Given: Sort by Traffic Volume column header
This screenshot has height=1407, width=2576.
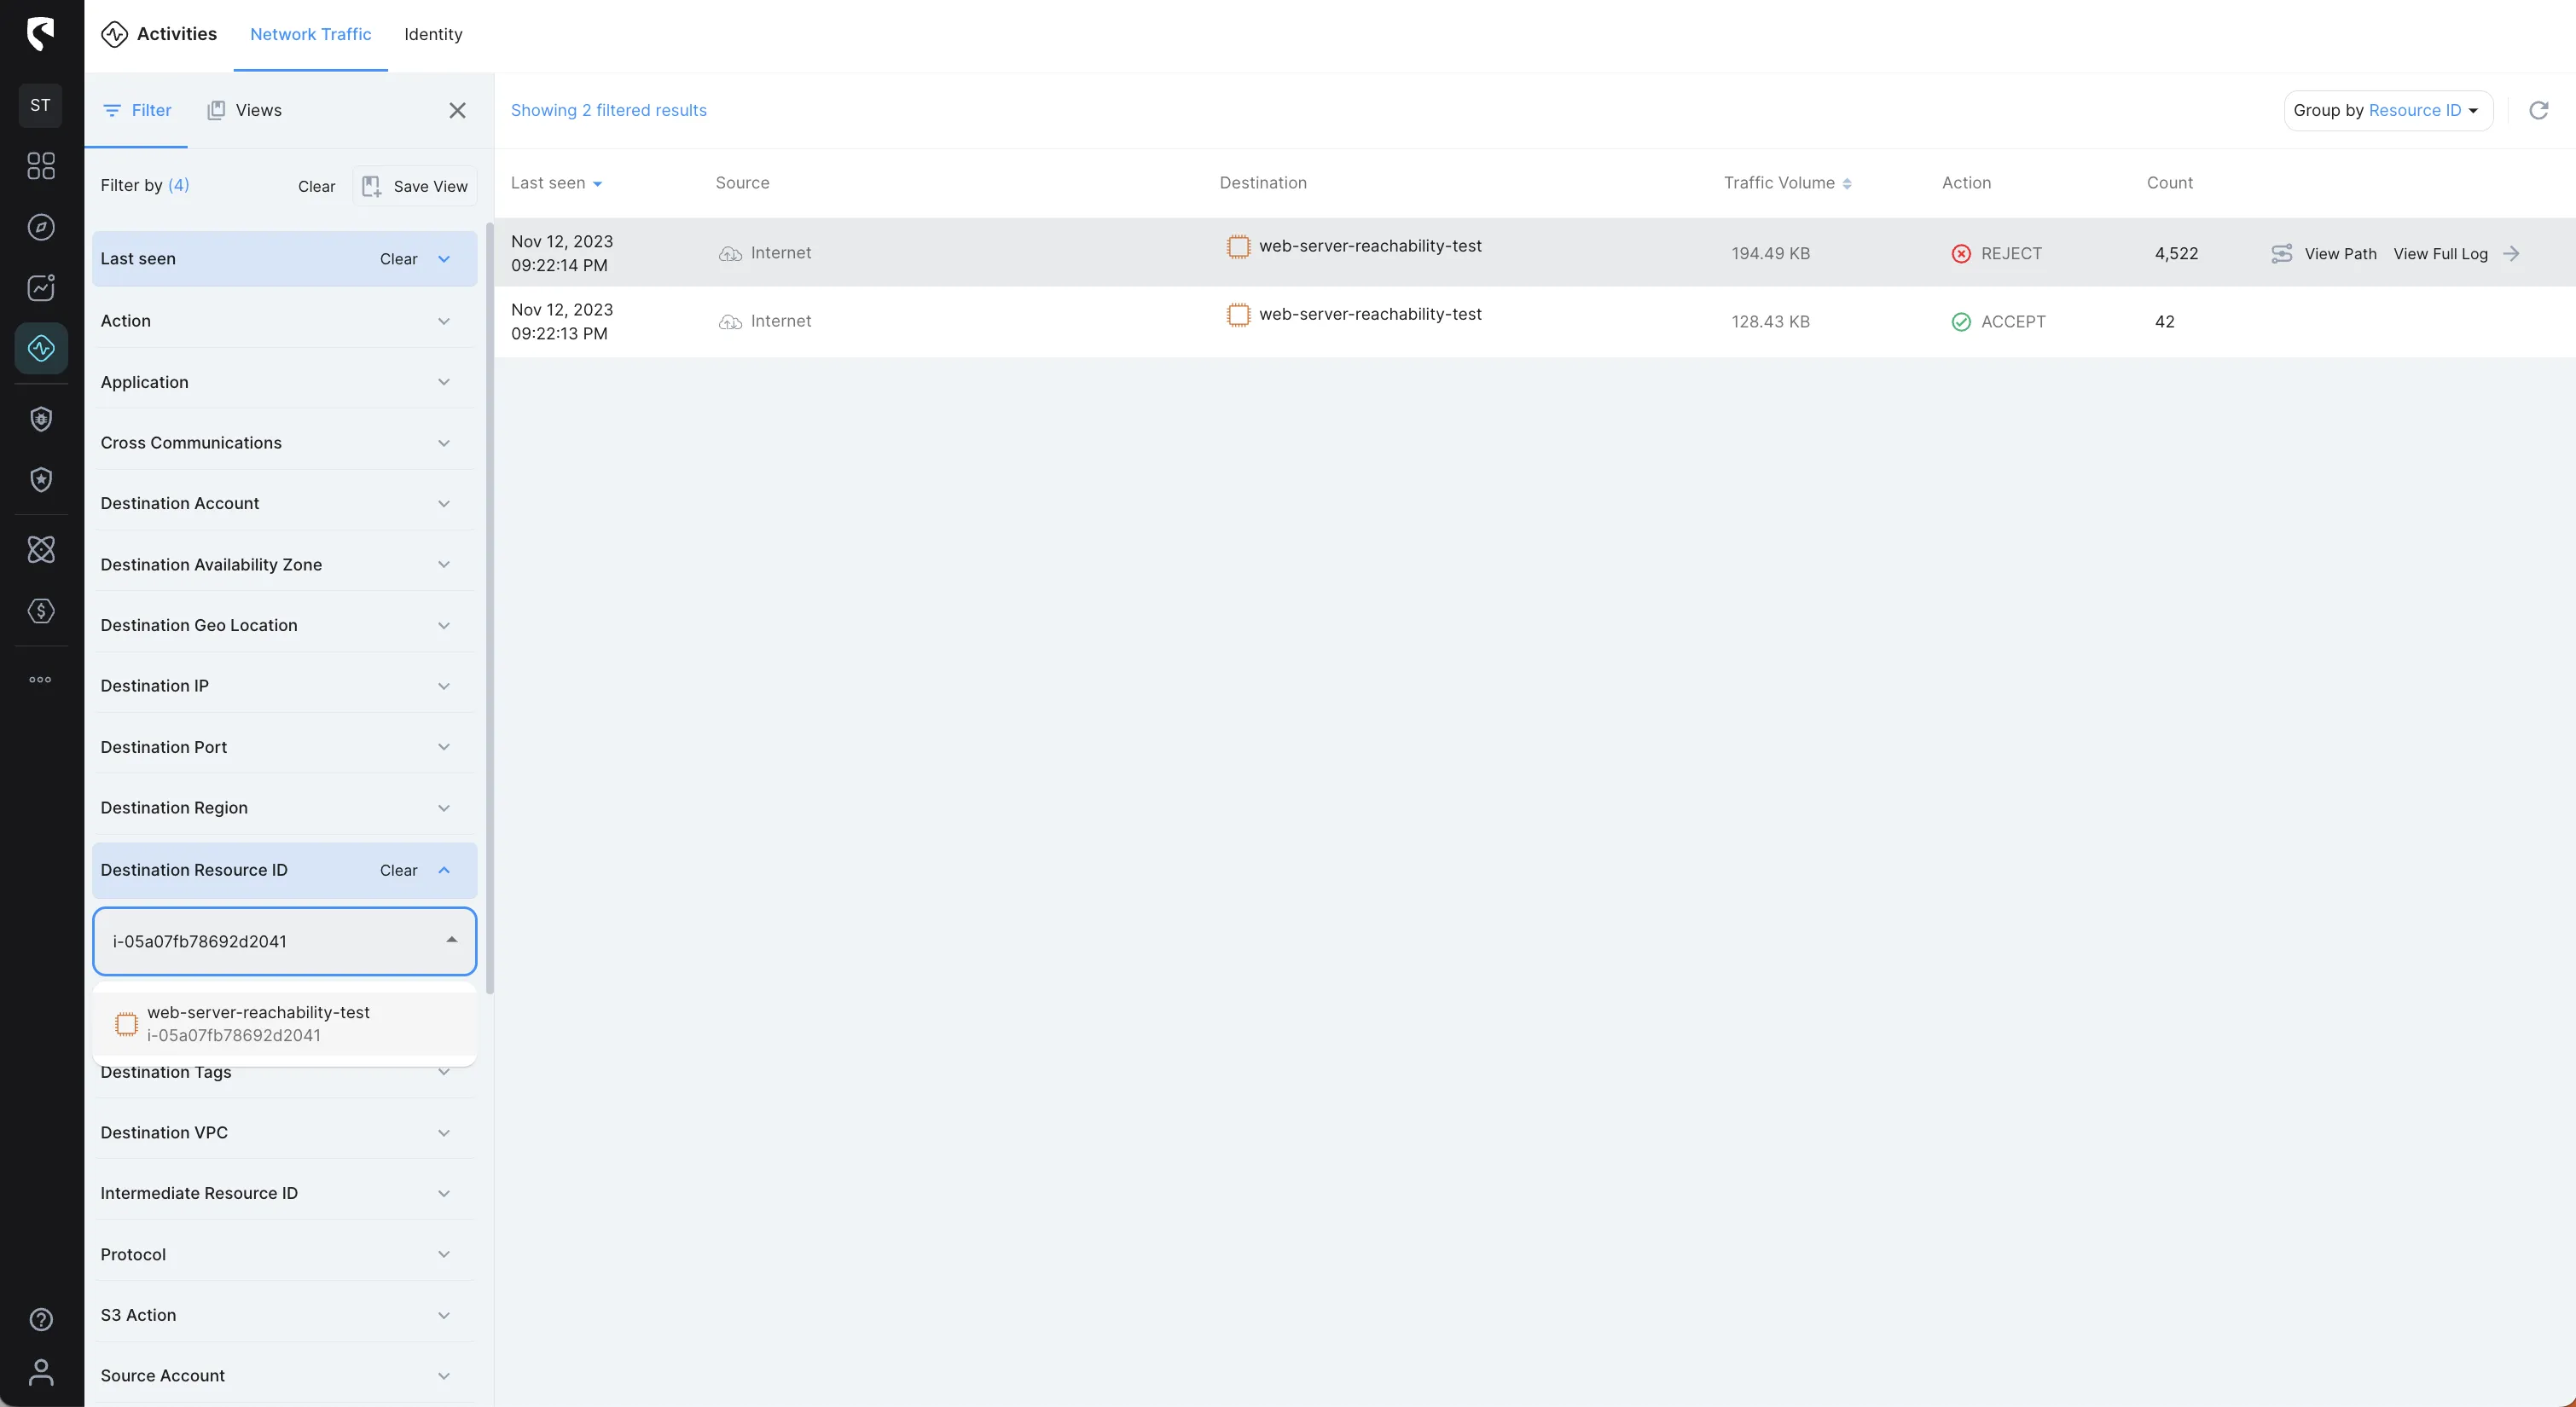Looking at the screenshot, I should pos(1787,183).
